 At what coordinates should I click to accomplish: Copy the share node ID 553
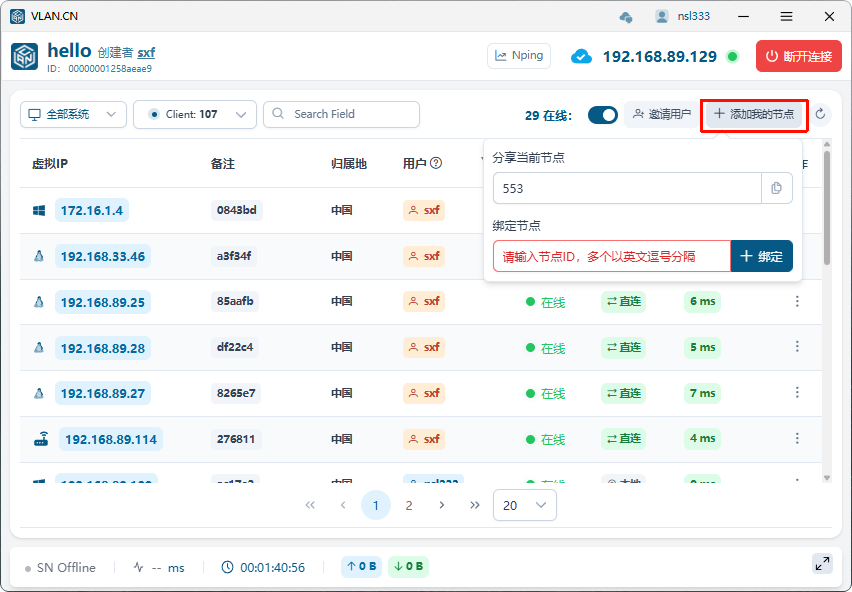(776, 188)
